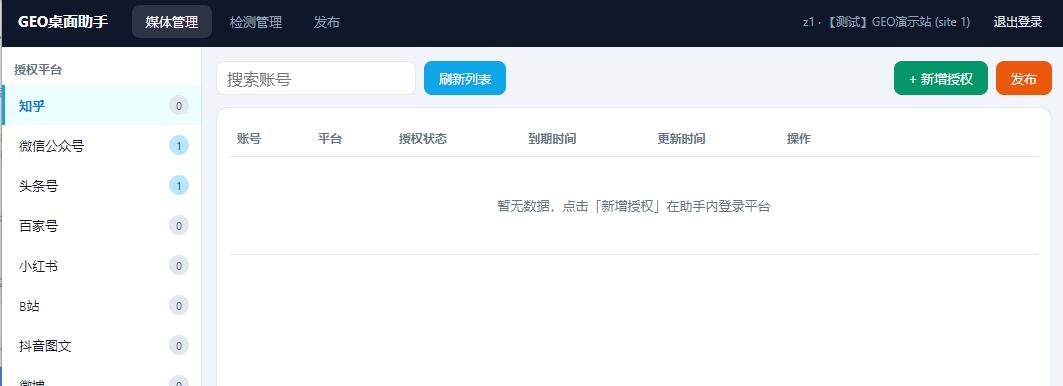The height and width of the screenshot is (386, 1063).
Task: Select B站 platform
Action: point(102,306)
